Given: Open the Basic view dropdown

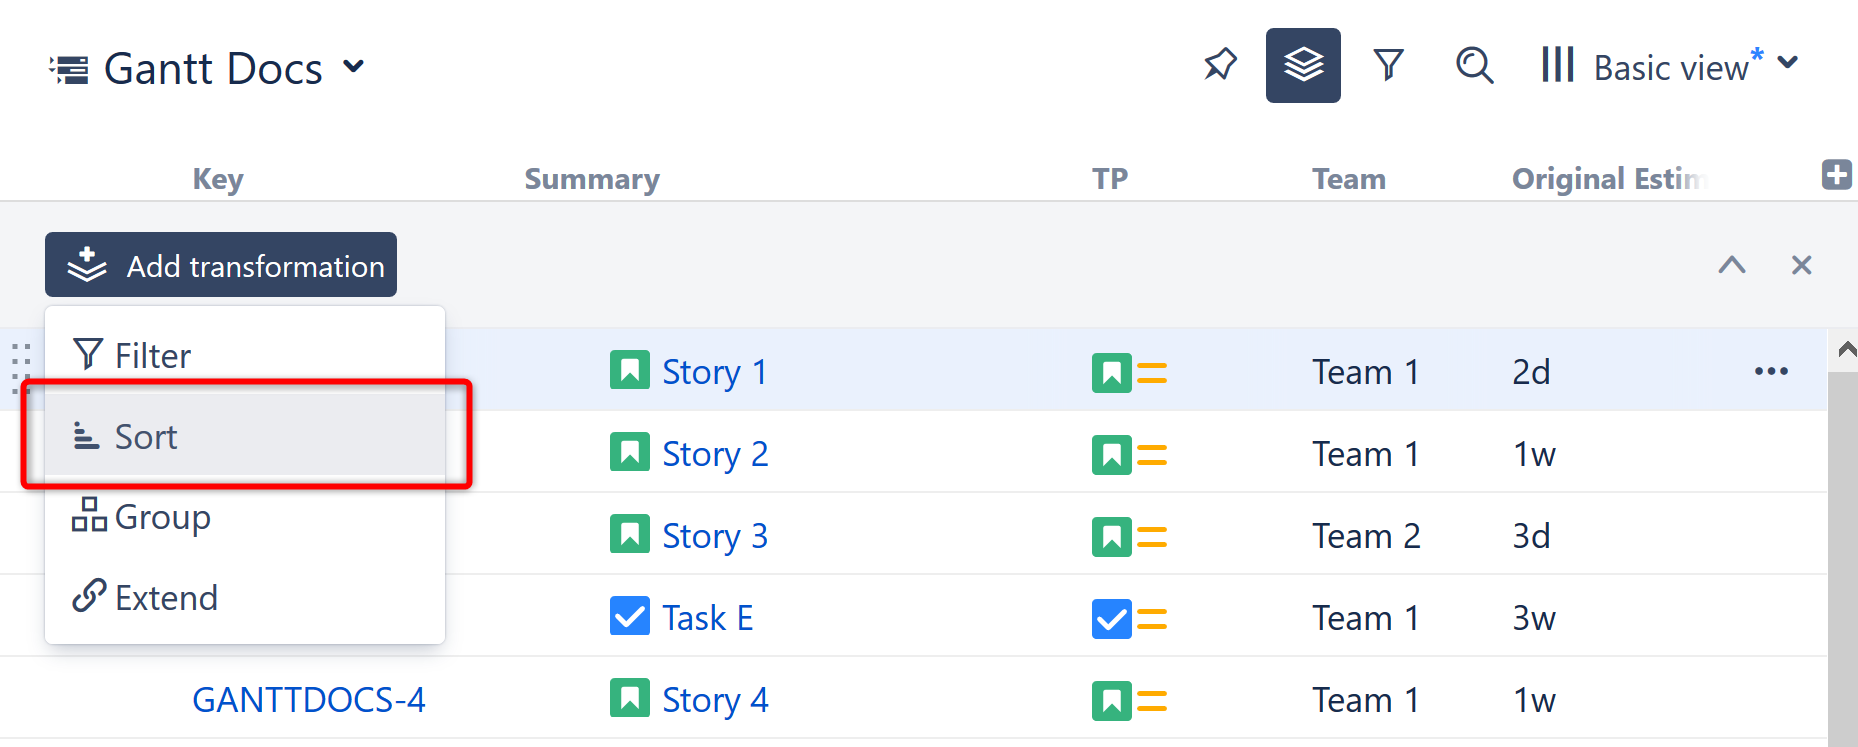Looking at the screenshot, I should click(1670, 66).
